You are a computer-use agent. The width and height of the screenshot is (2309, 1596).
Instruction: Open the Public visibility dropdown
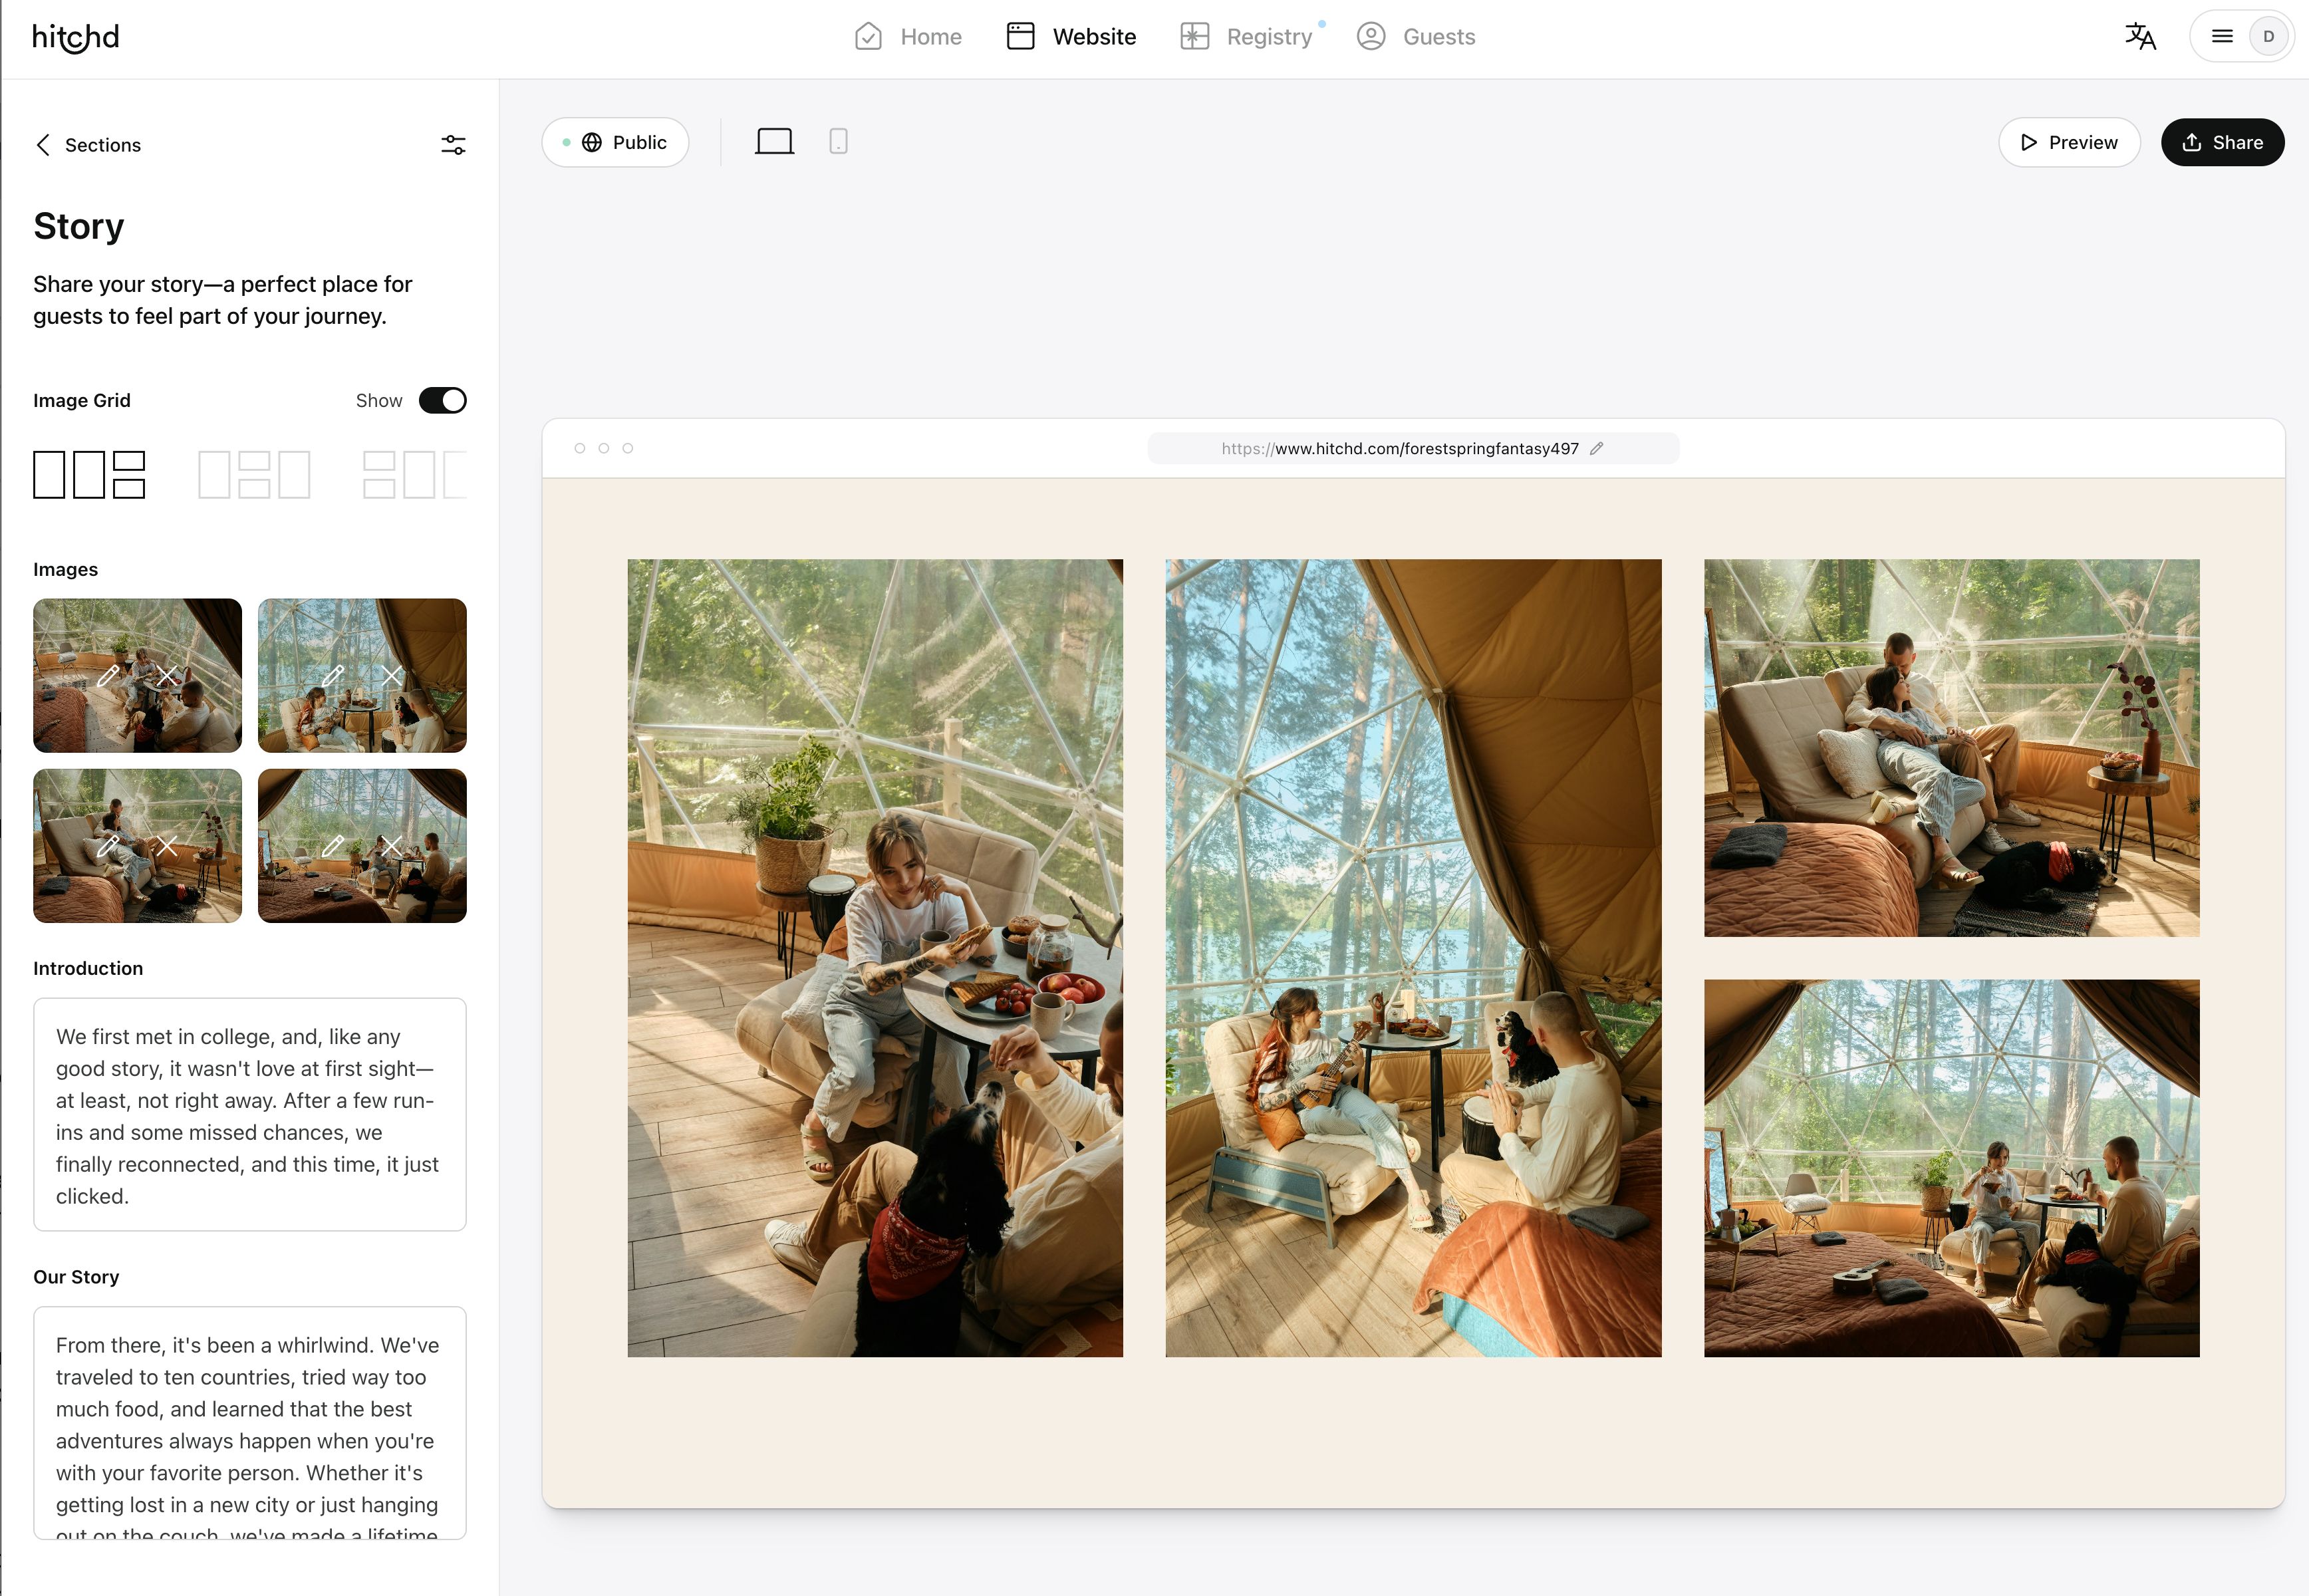(615, 143)
